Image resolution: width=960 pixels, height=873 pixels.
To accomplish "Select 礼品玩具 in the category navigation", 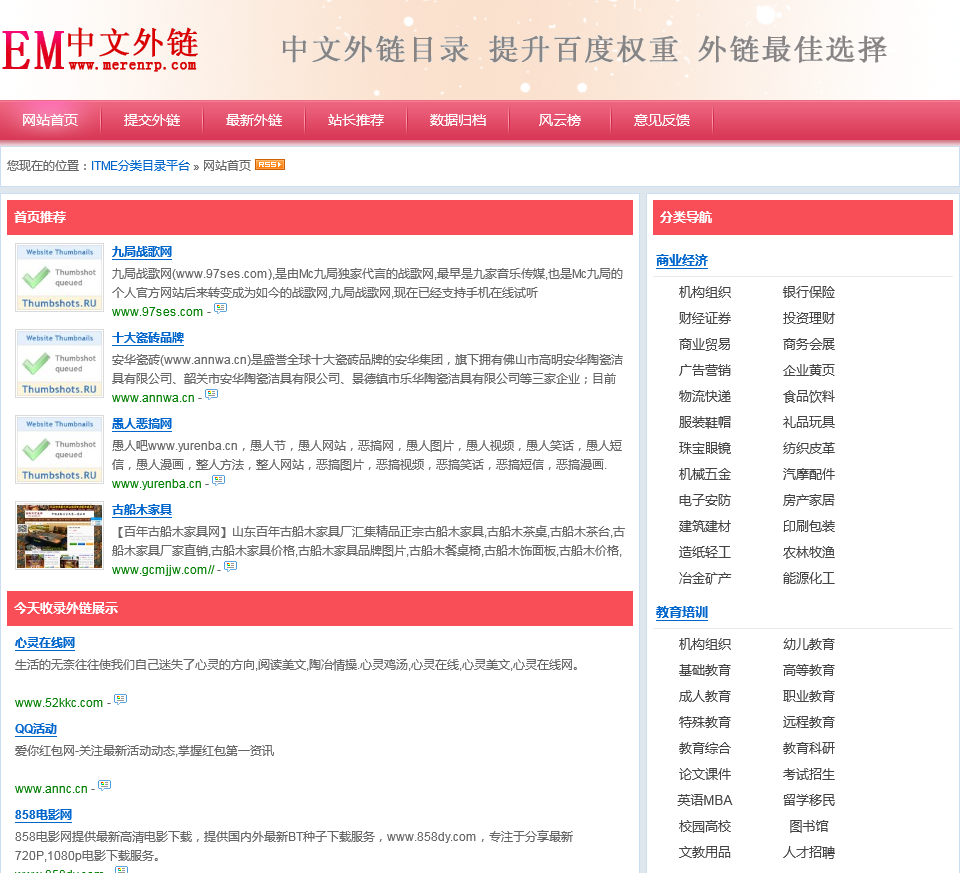I will click(x=808, y=422).
